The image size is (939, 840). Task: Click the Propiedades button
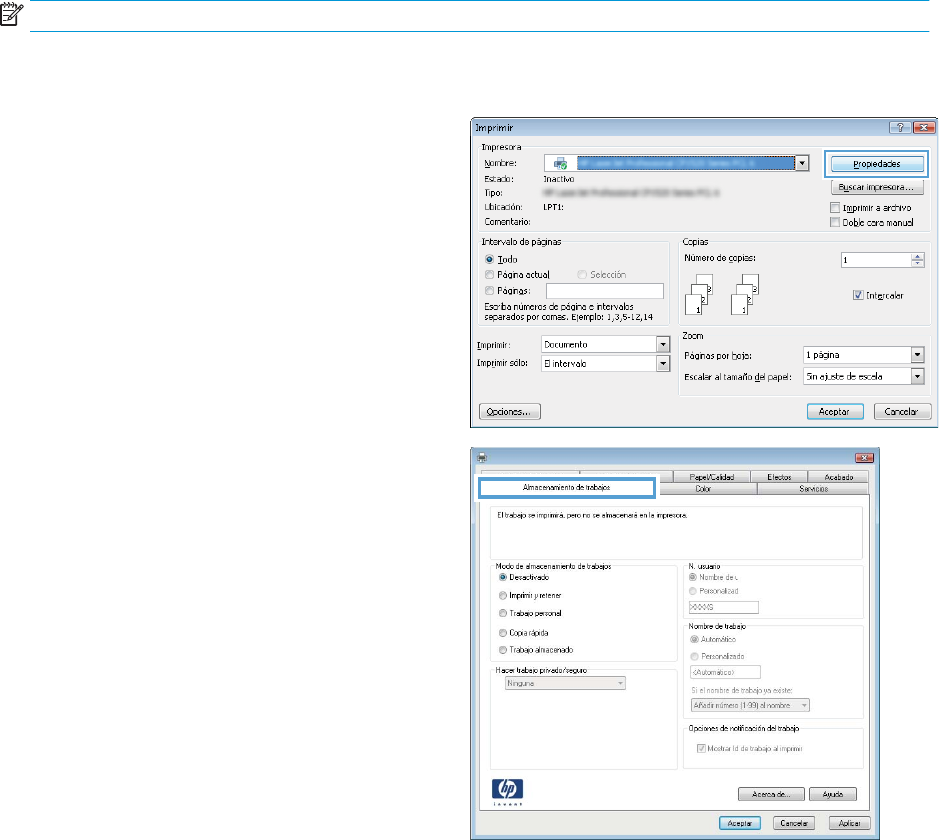coord(876,163)
